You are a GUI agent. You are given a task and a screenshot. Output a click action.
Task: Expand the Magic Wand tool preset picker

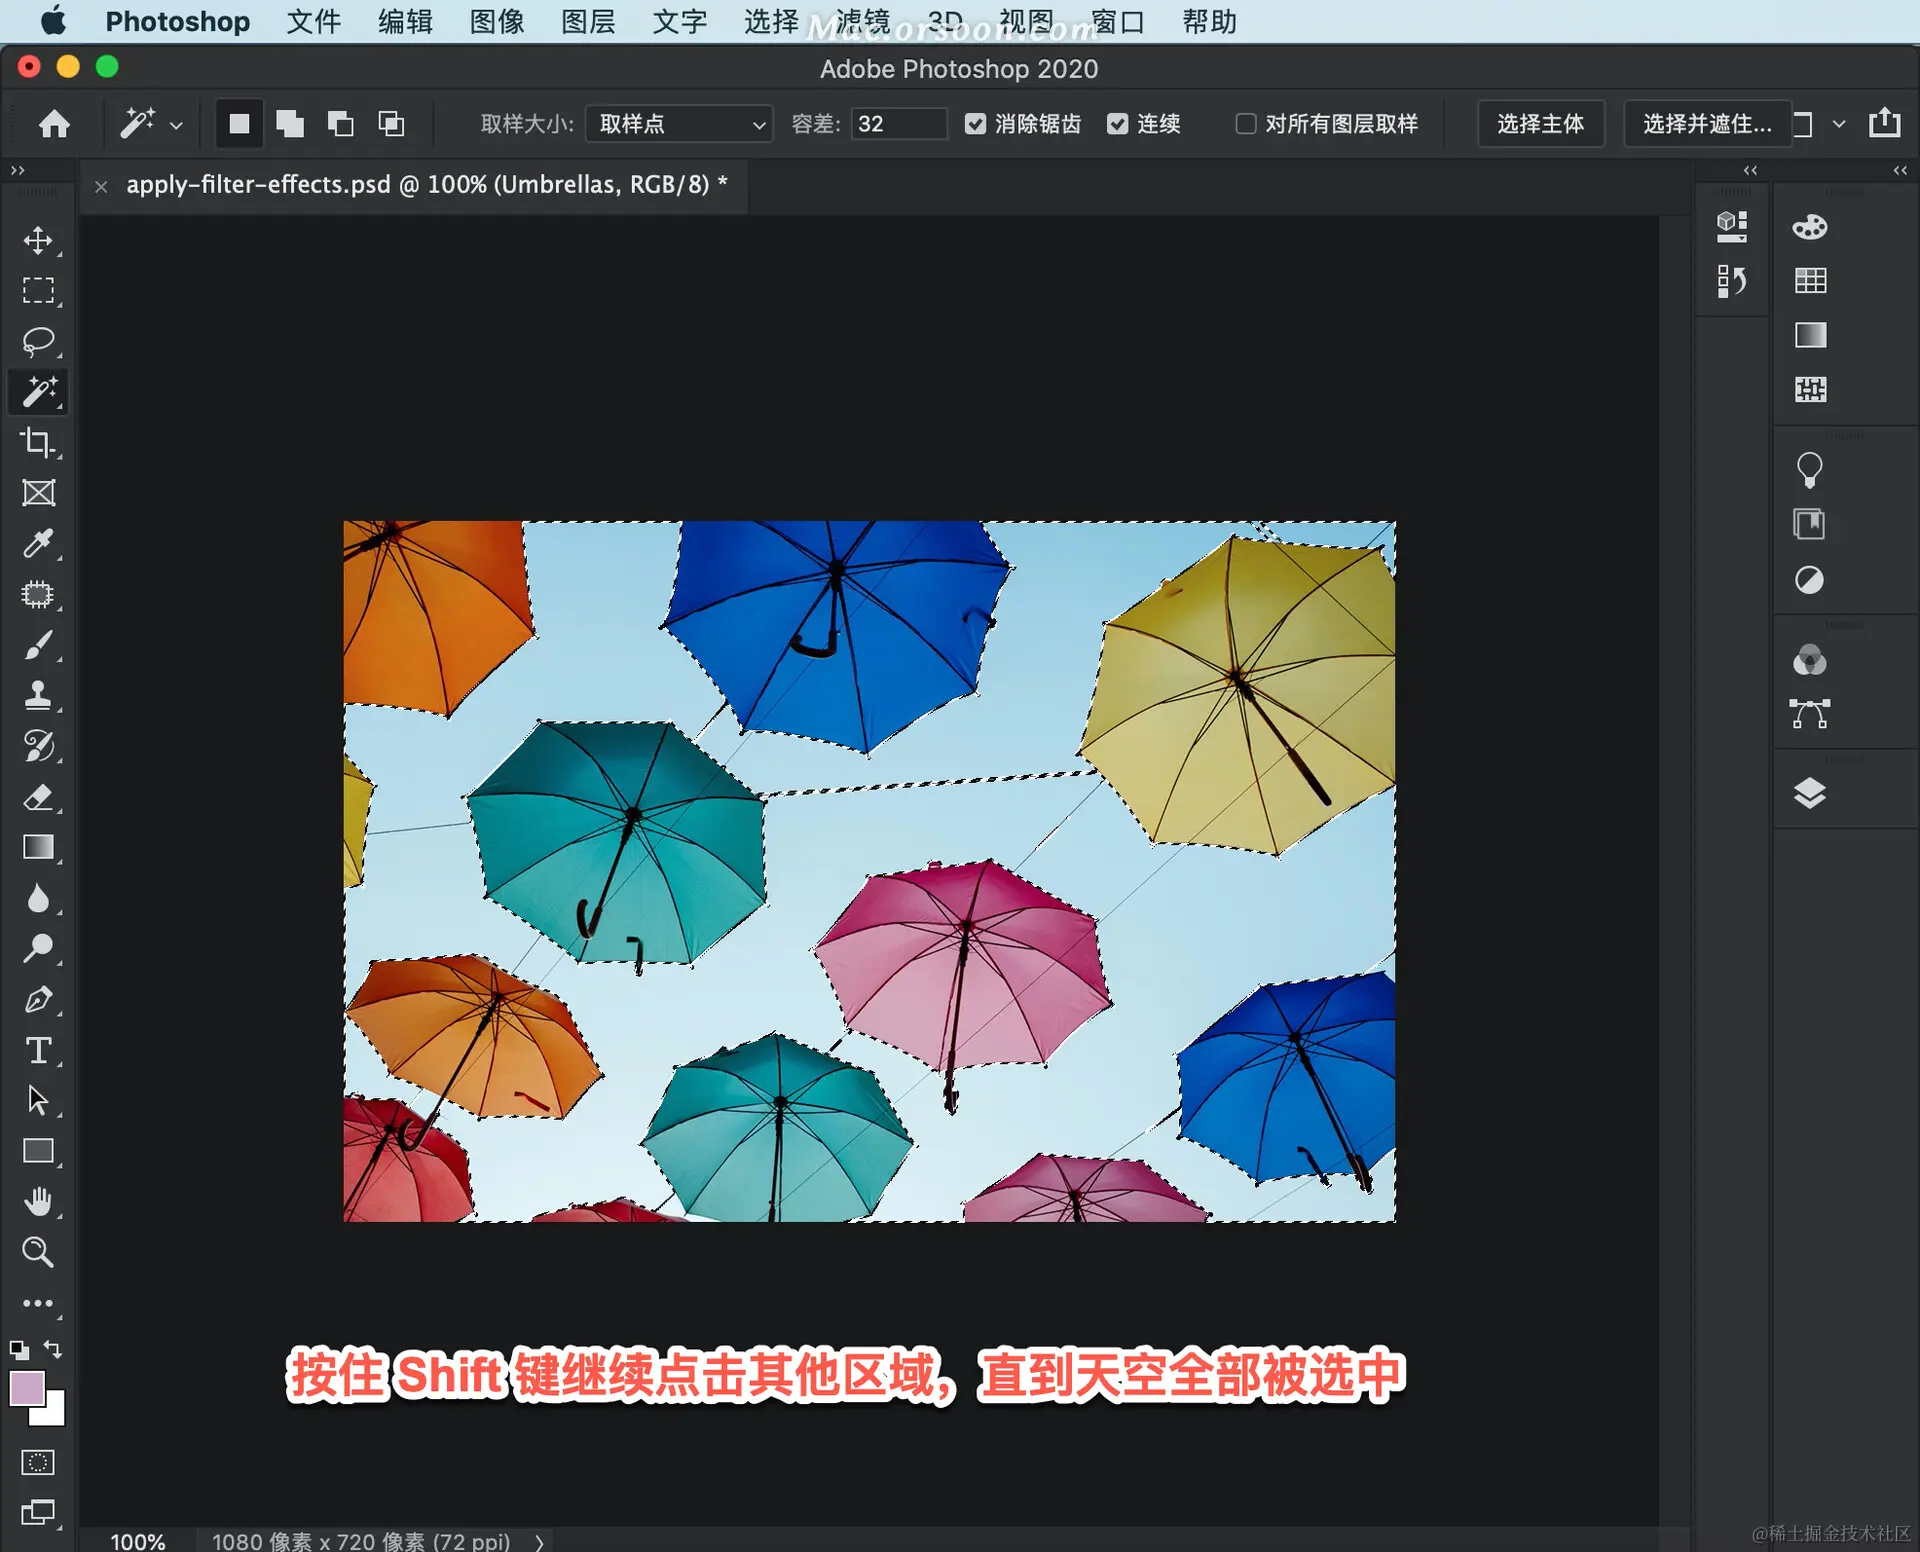176,125
